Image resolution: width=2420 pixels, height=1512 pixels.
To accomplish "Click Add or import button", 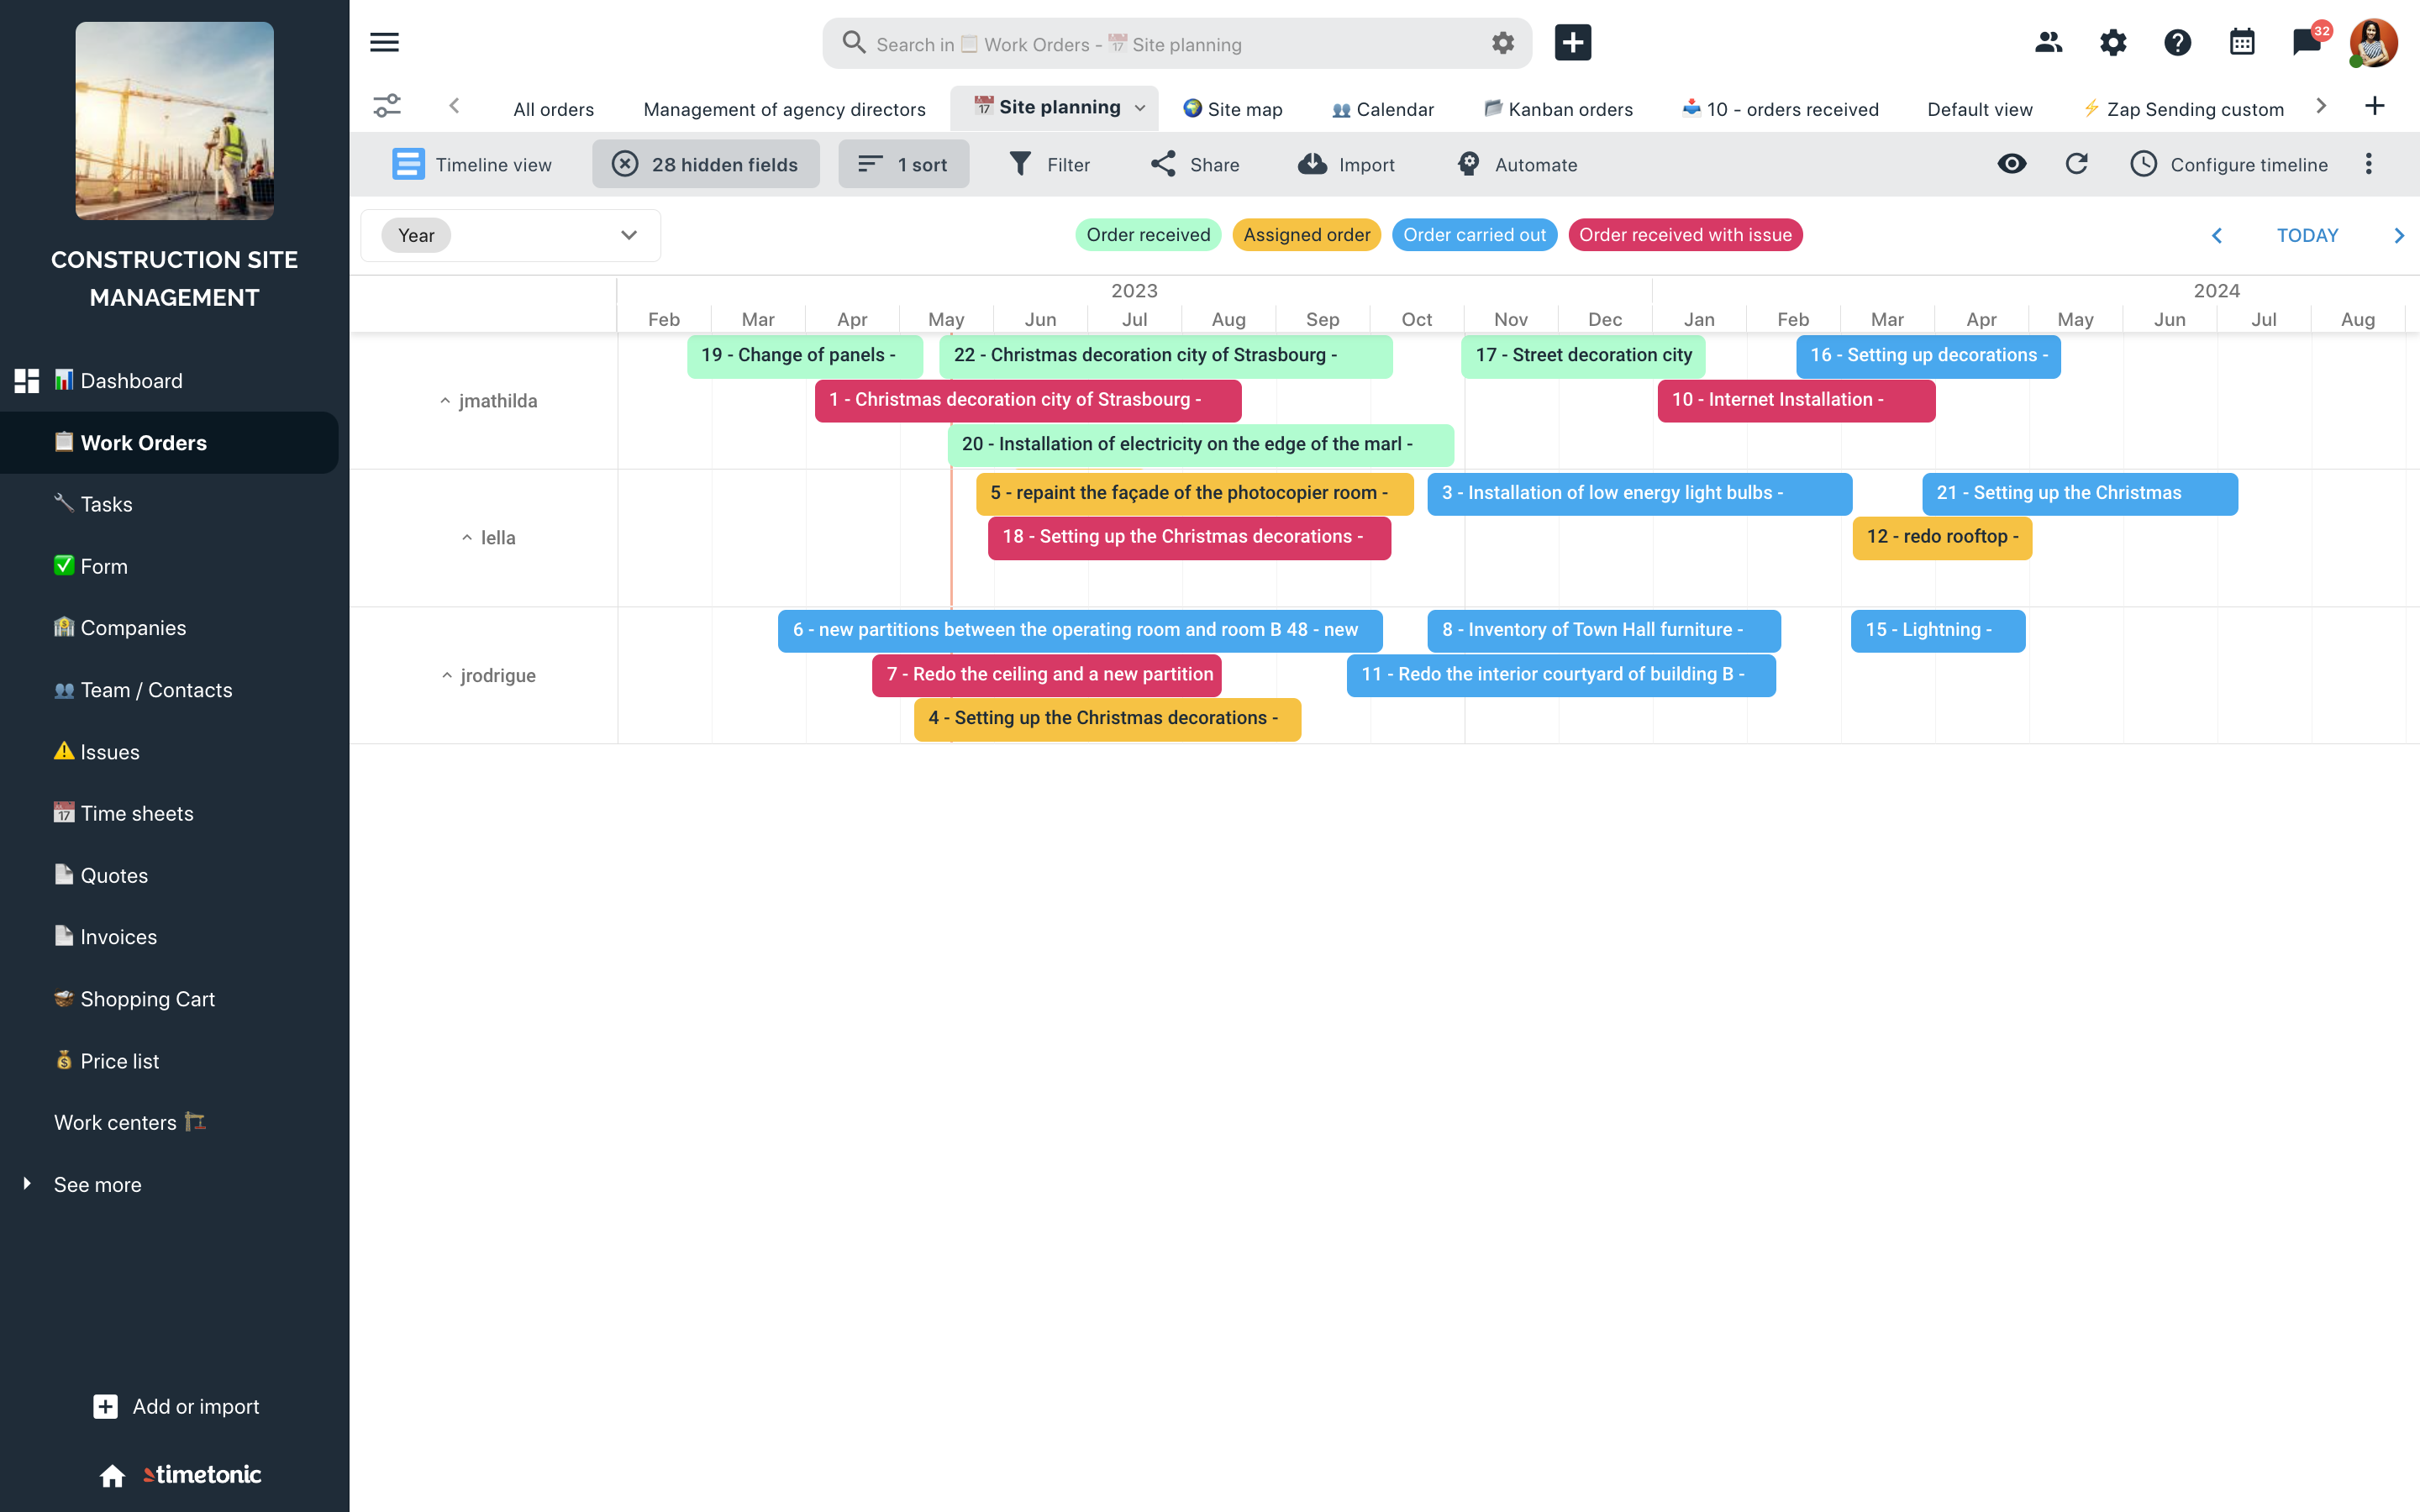I will tap(176, 1406).
